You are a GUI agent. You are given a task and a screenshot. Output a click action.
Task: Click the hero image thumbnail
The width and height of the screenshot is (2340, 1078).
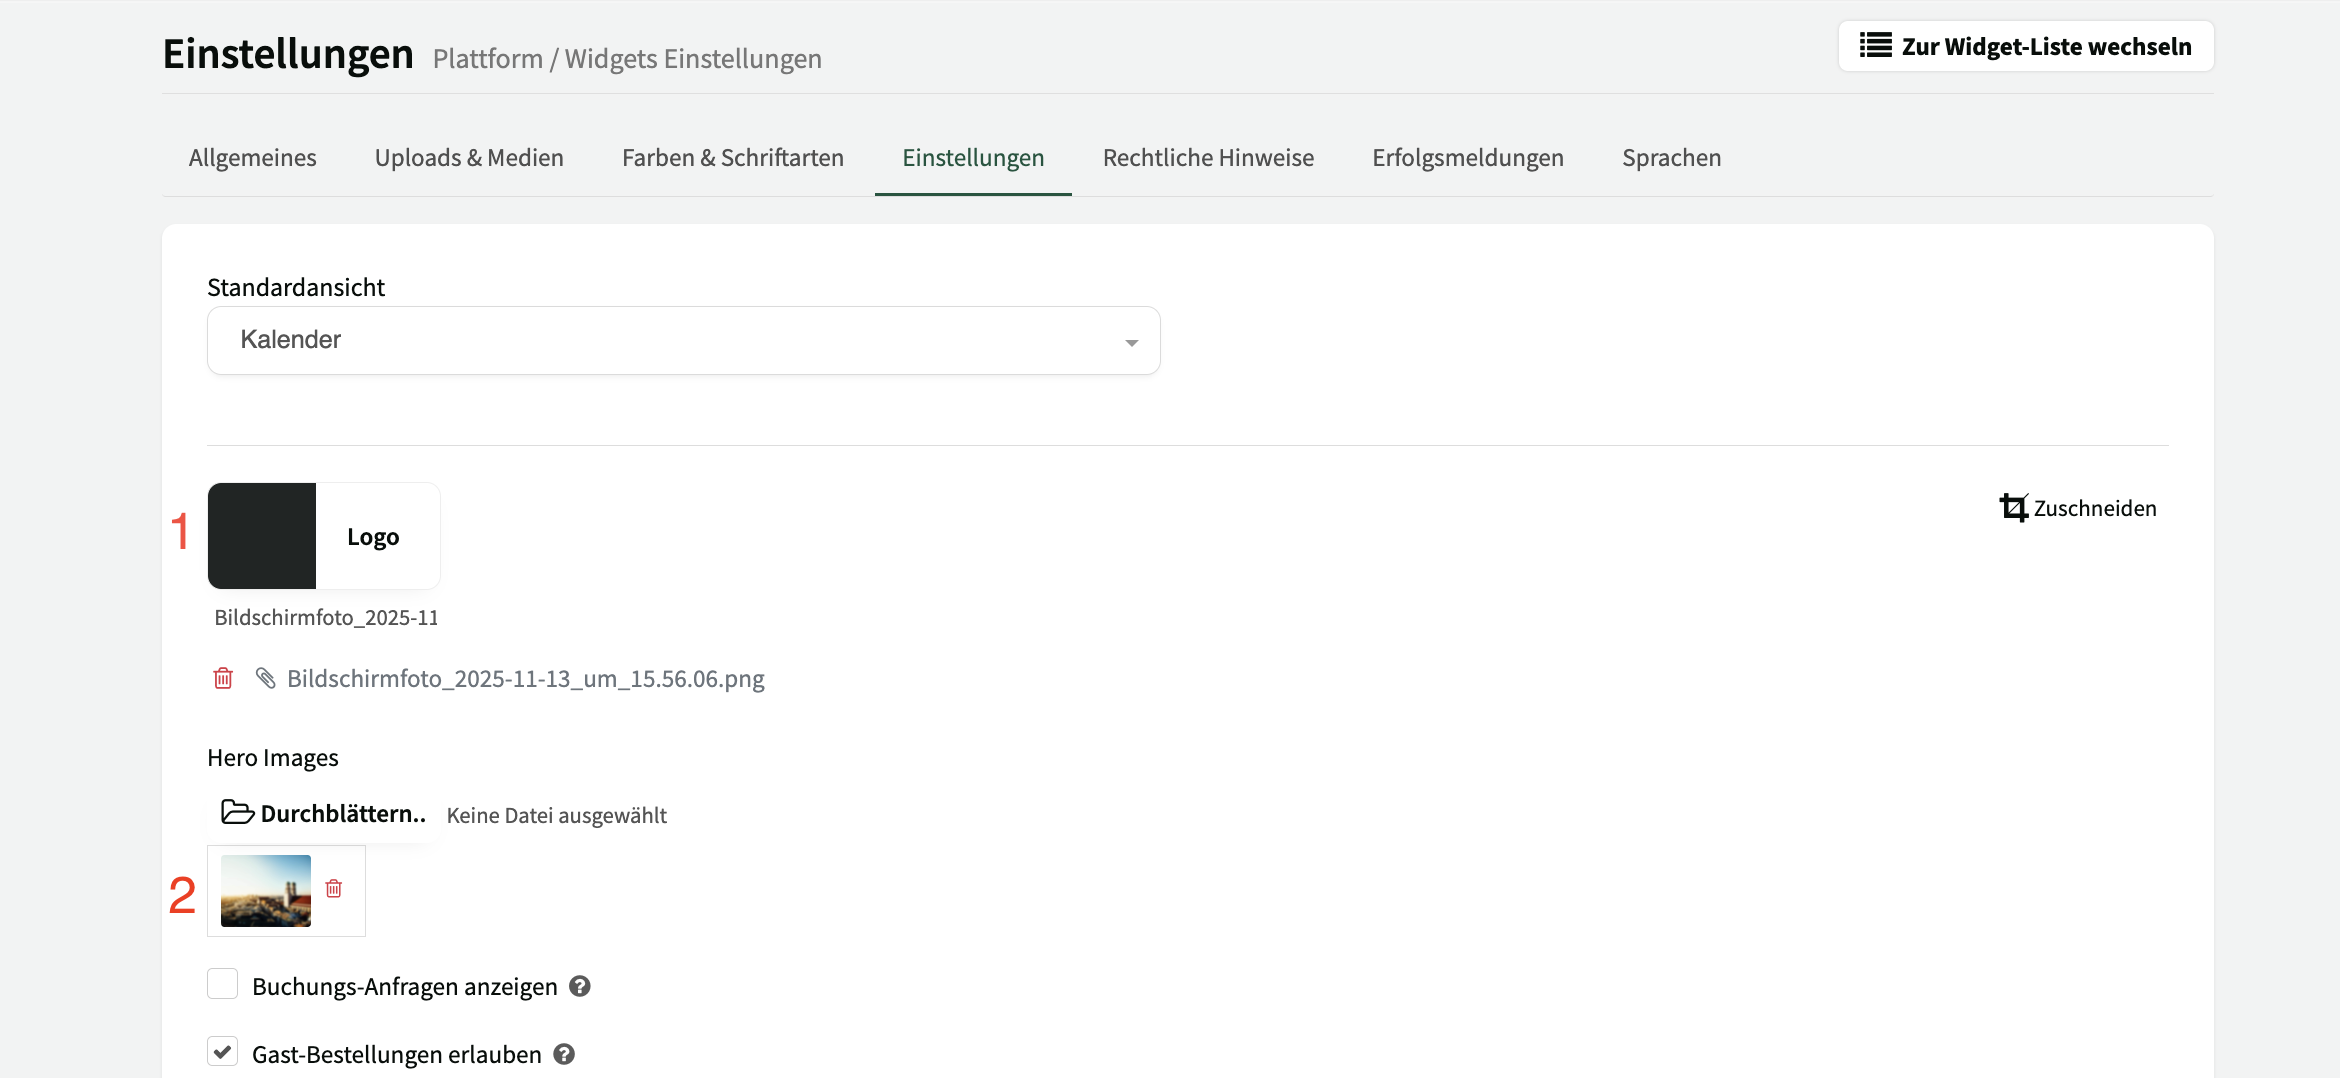[x=265, y=889]
